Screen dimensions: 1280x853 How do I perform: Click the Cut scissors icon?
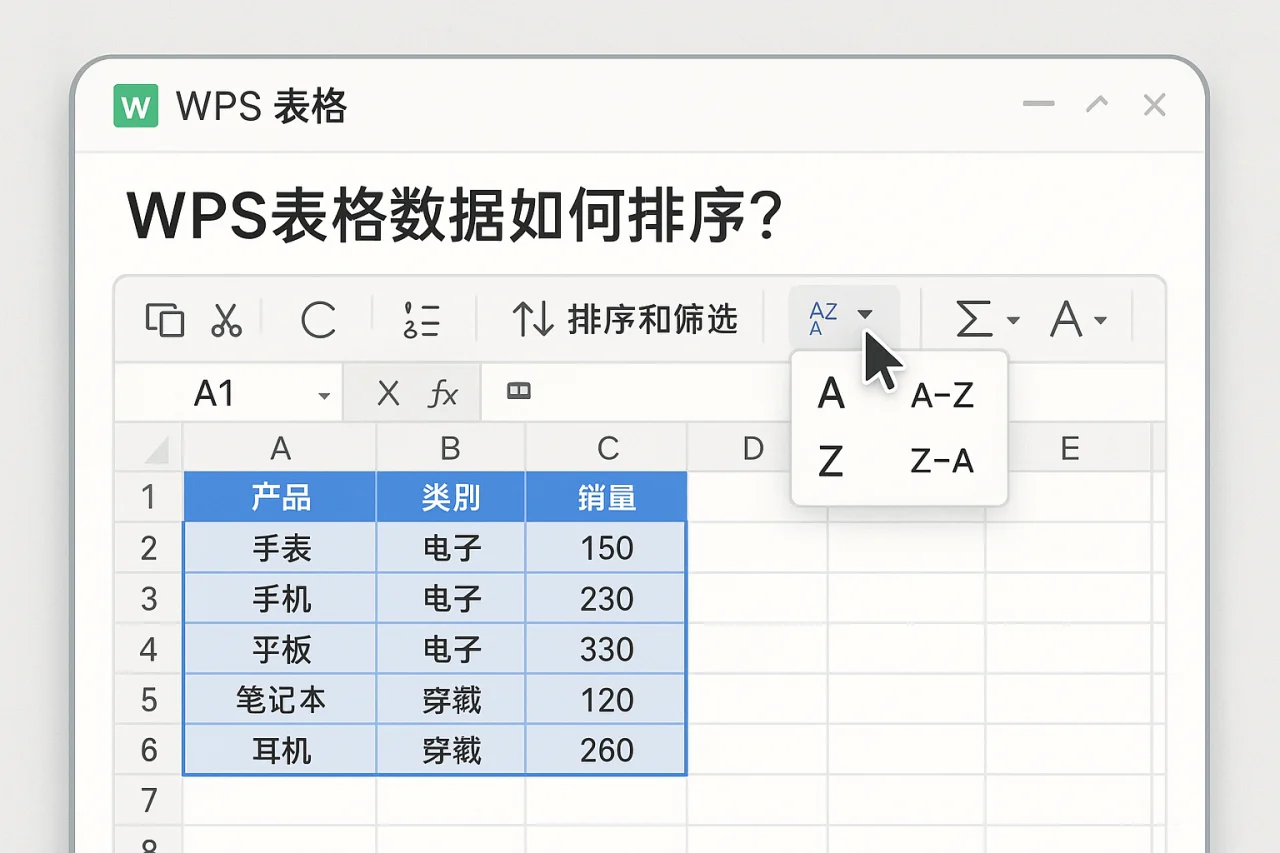[226, 320]
